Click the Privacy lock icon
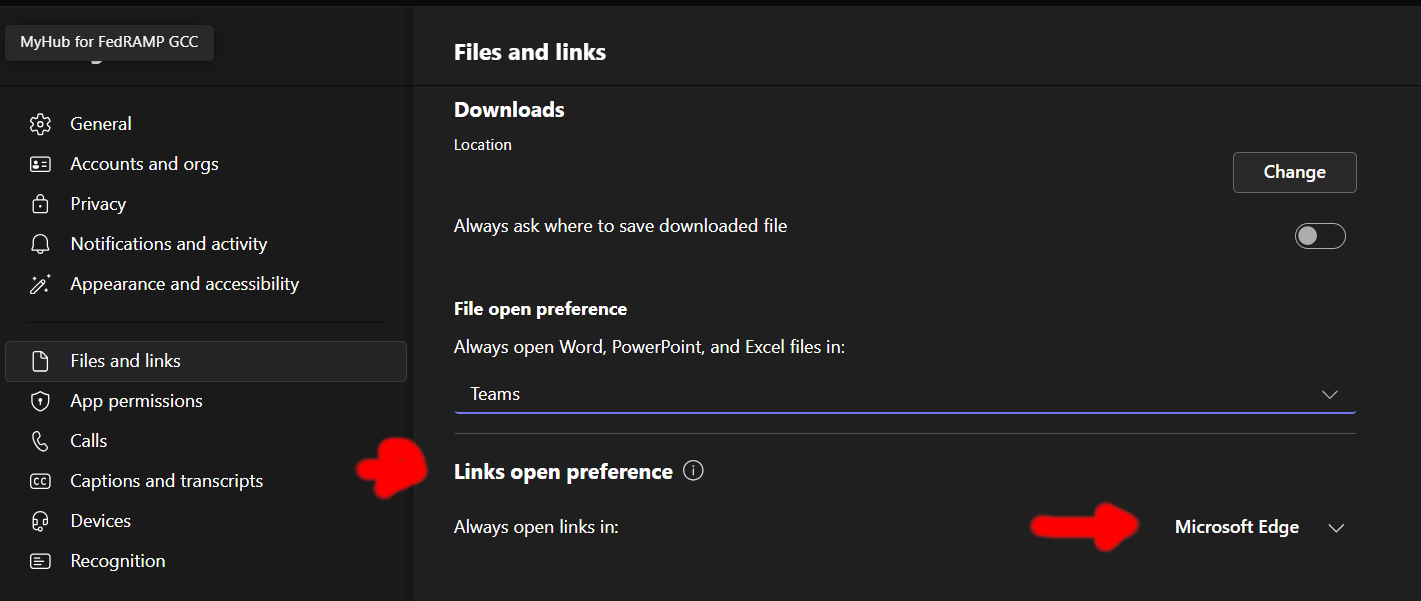This screenshot has height=601, width=1421. pyautogui.click(x=40, y=204)
